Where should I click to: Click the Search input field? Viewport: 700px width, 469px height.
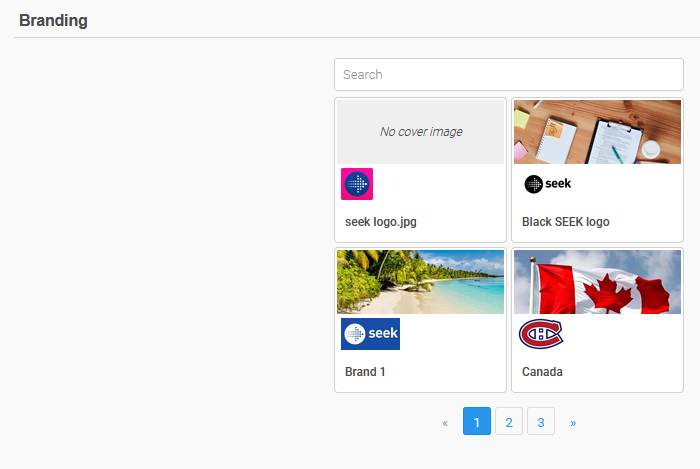coord(508,75)
